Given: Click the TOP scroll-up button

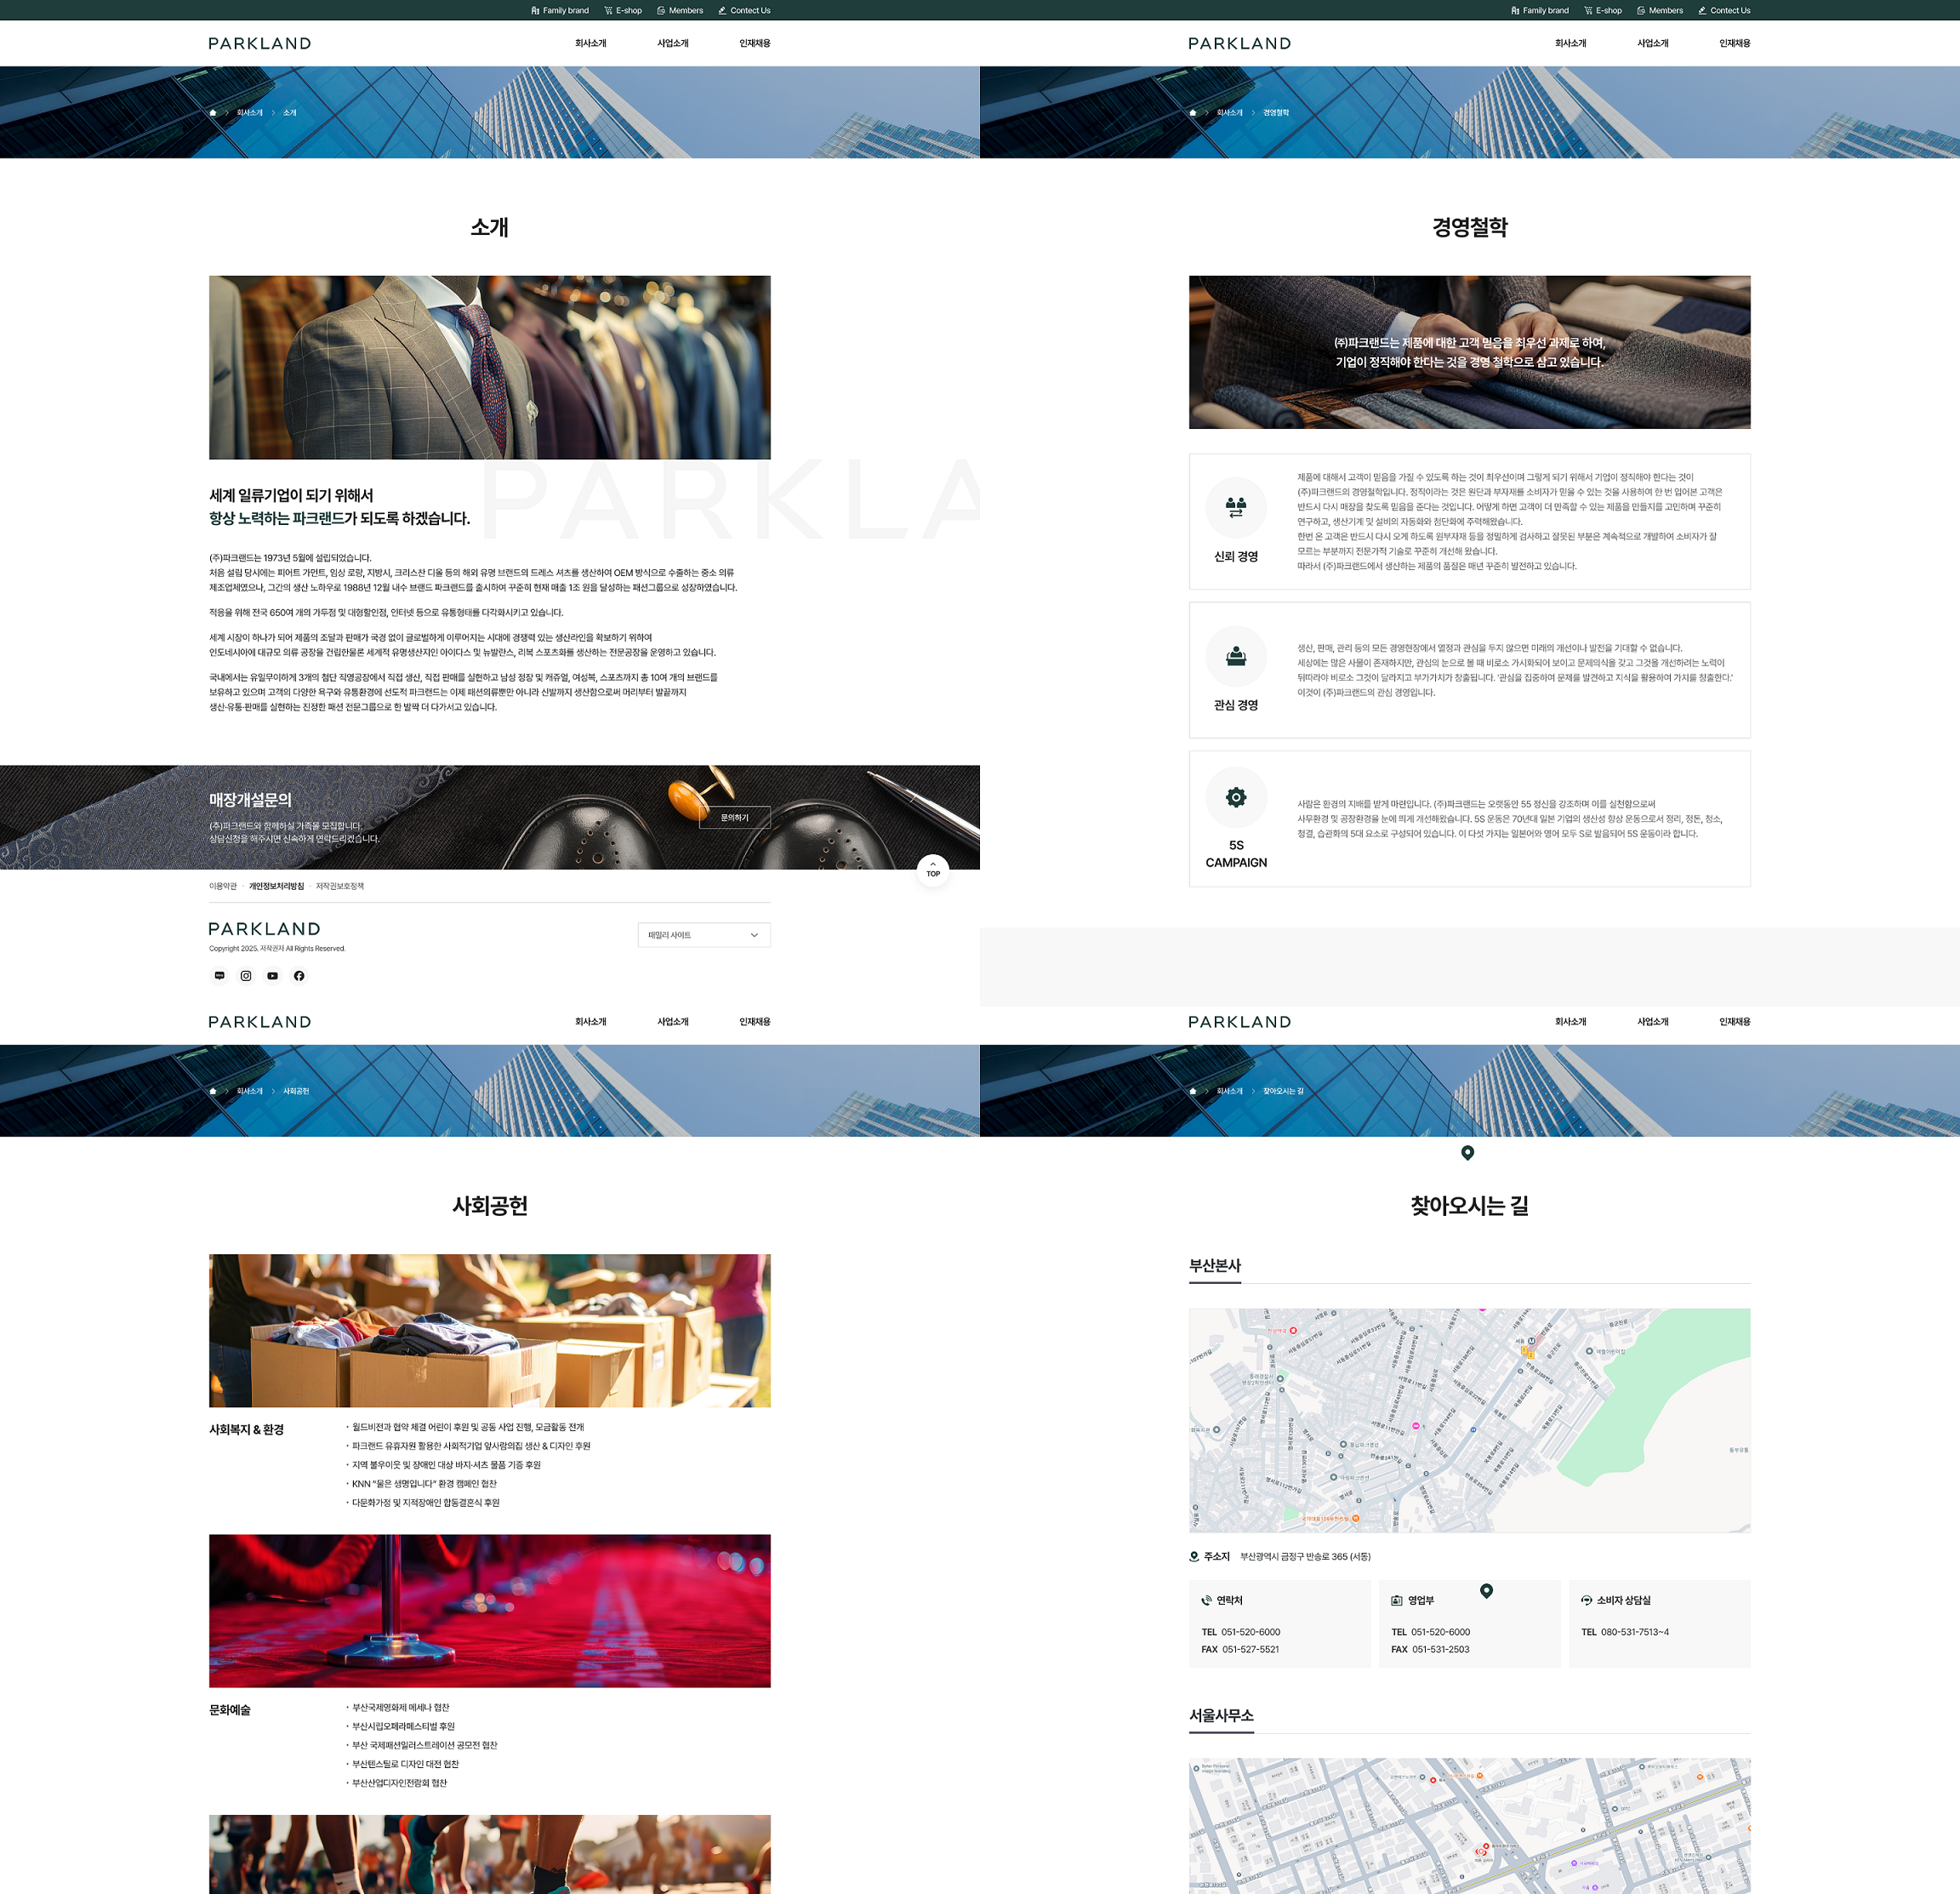Looking at the screenshot, I should pos(933,870).
